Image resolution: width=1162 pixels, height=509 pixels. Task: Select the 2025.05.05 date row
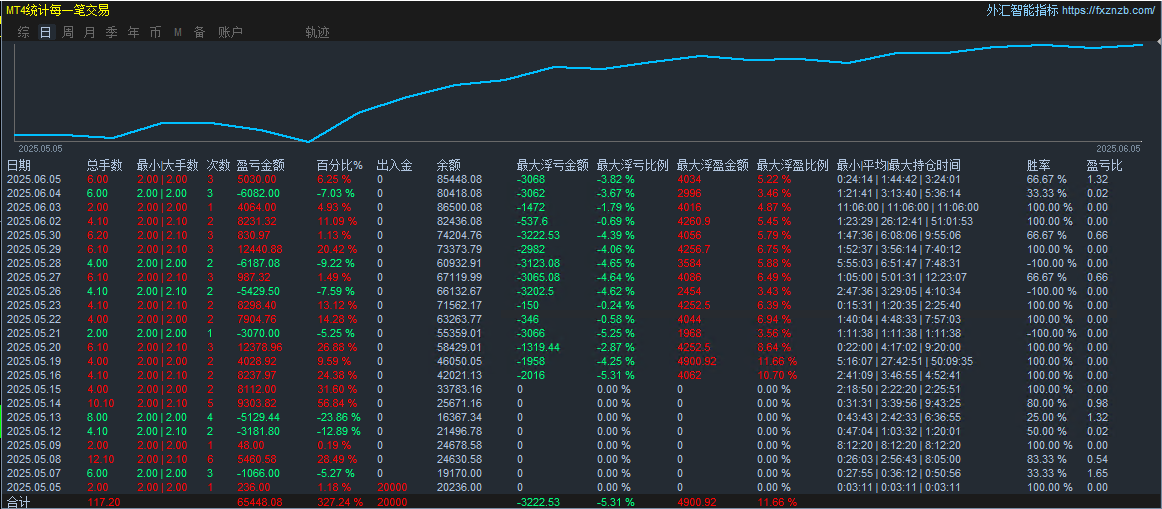click(34, 487)
